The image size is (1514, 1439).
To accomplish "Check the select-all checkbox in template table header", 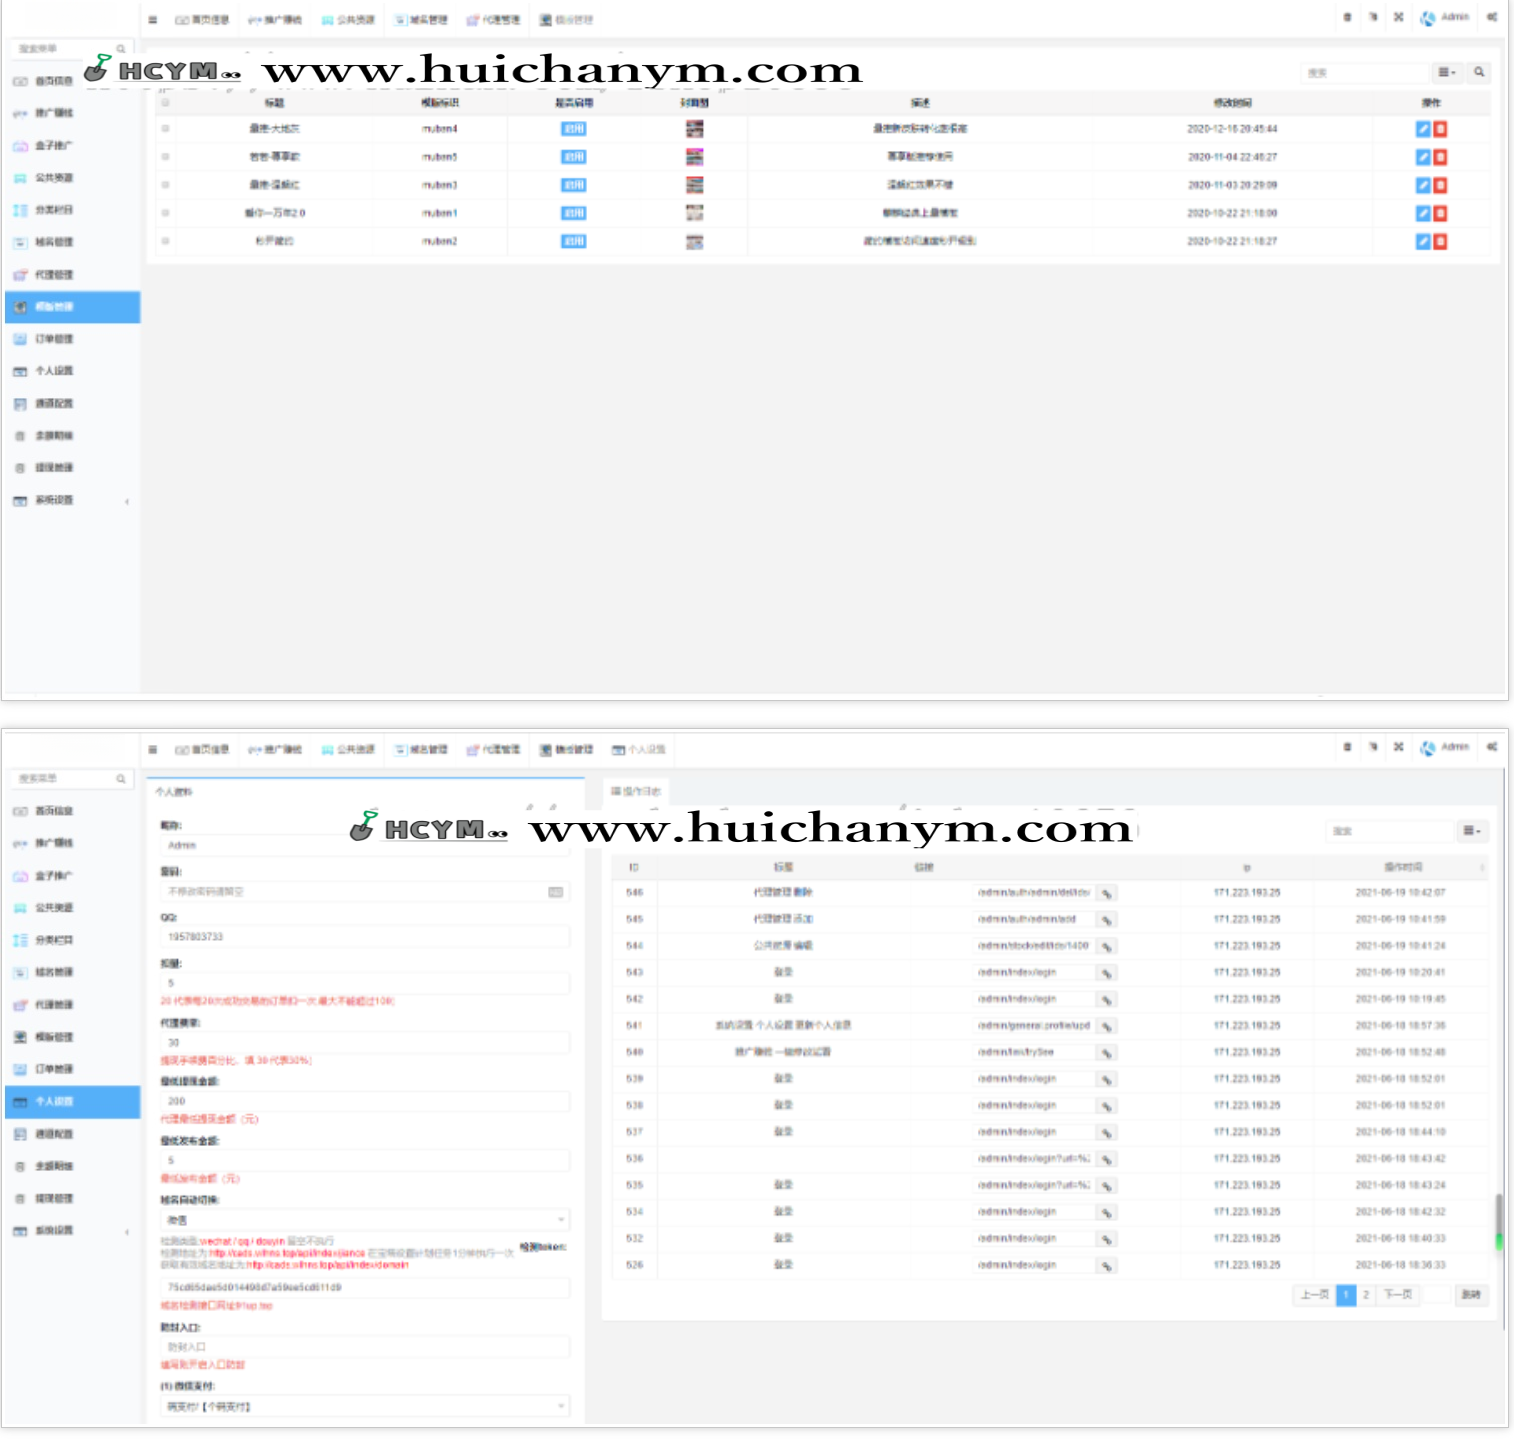I will click(x=166, y=102).
